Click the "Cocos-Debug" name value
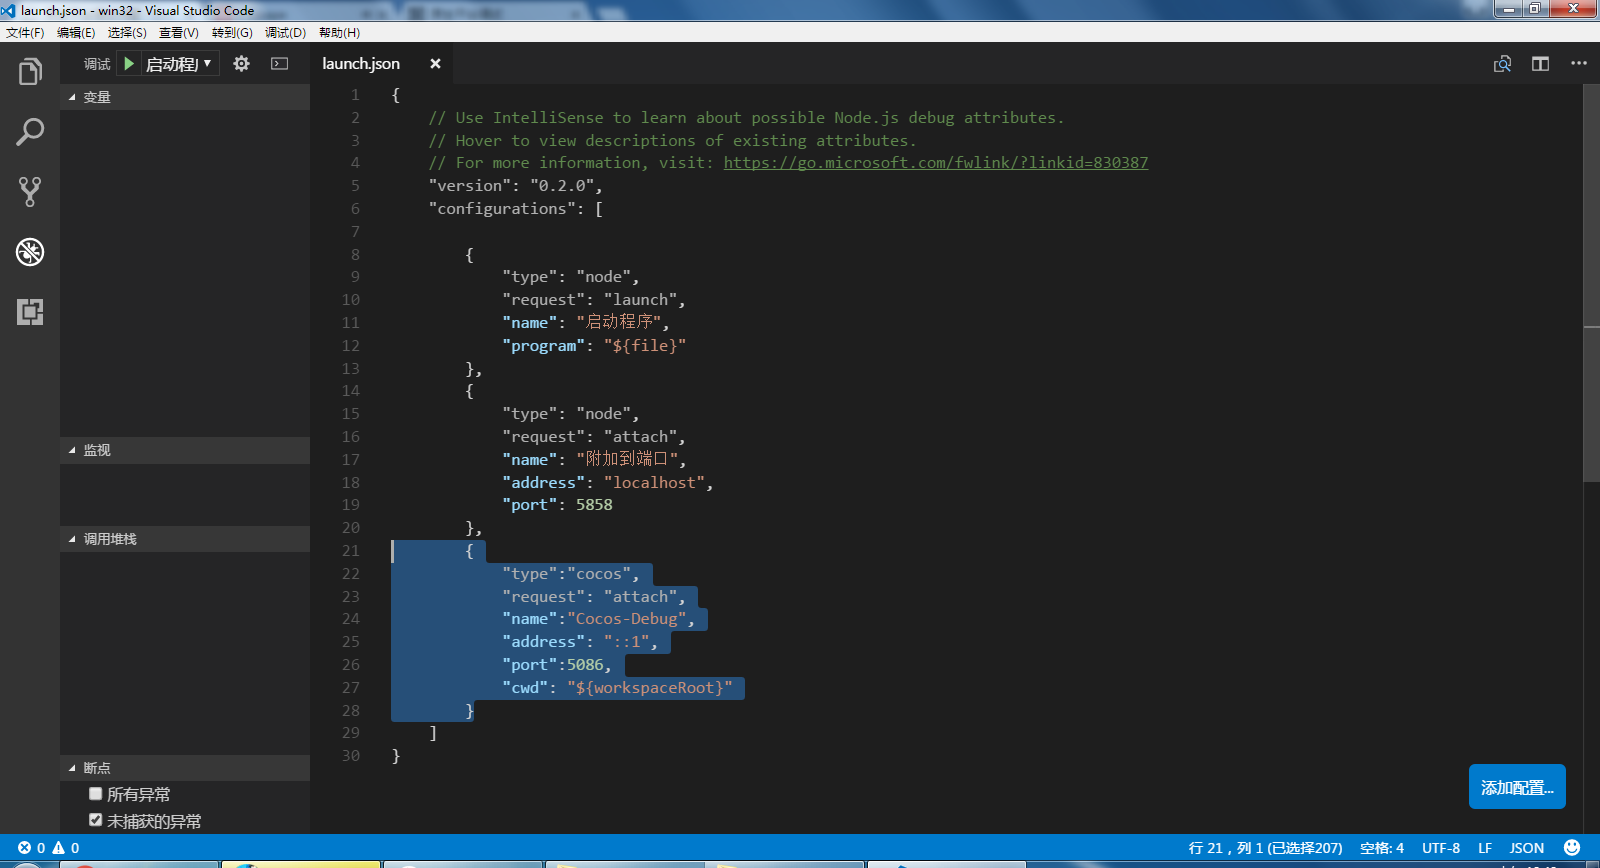 click(627, 619)
